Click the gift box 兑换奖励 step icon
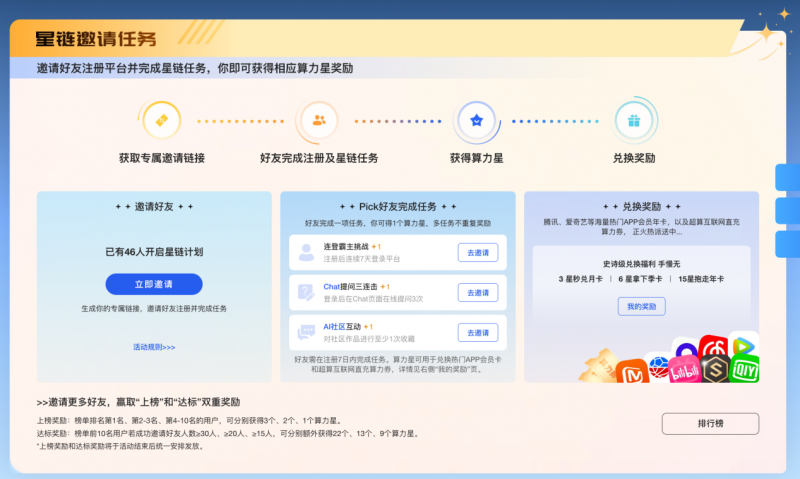The height and width of the screenshot is (479, 800). point(633,120)
